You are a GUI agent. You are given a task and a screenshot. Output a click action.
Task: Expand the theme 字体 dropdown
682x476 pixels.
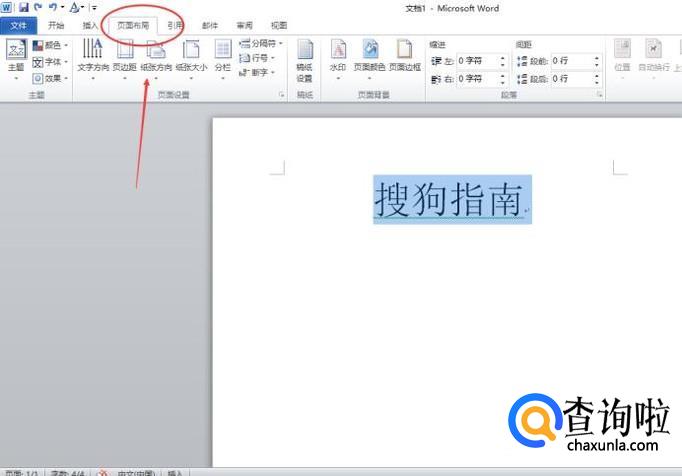click(50, 62)
